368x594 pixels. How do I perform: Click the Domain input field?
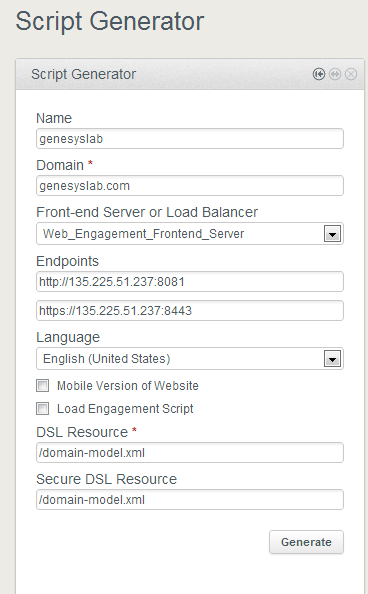[190, 186]
